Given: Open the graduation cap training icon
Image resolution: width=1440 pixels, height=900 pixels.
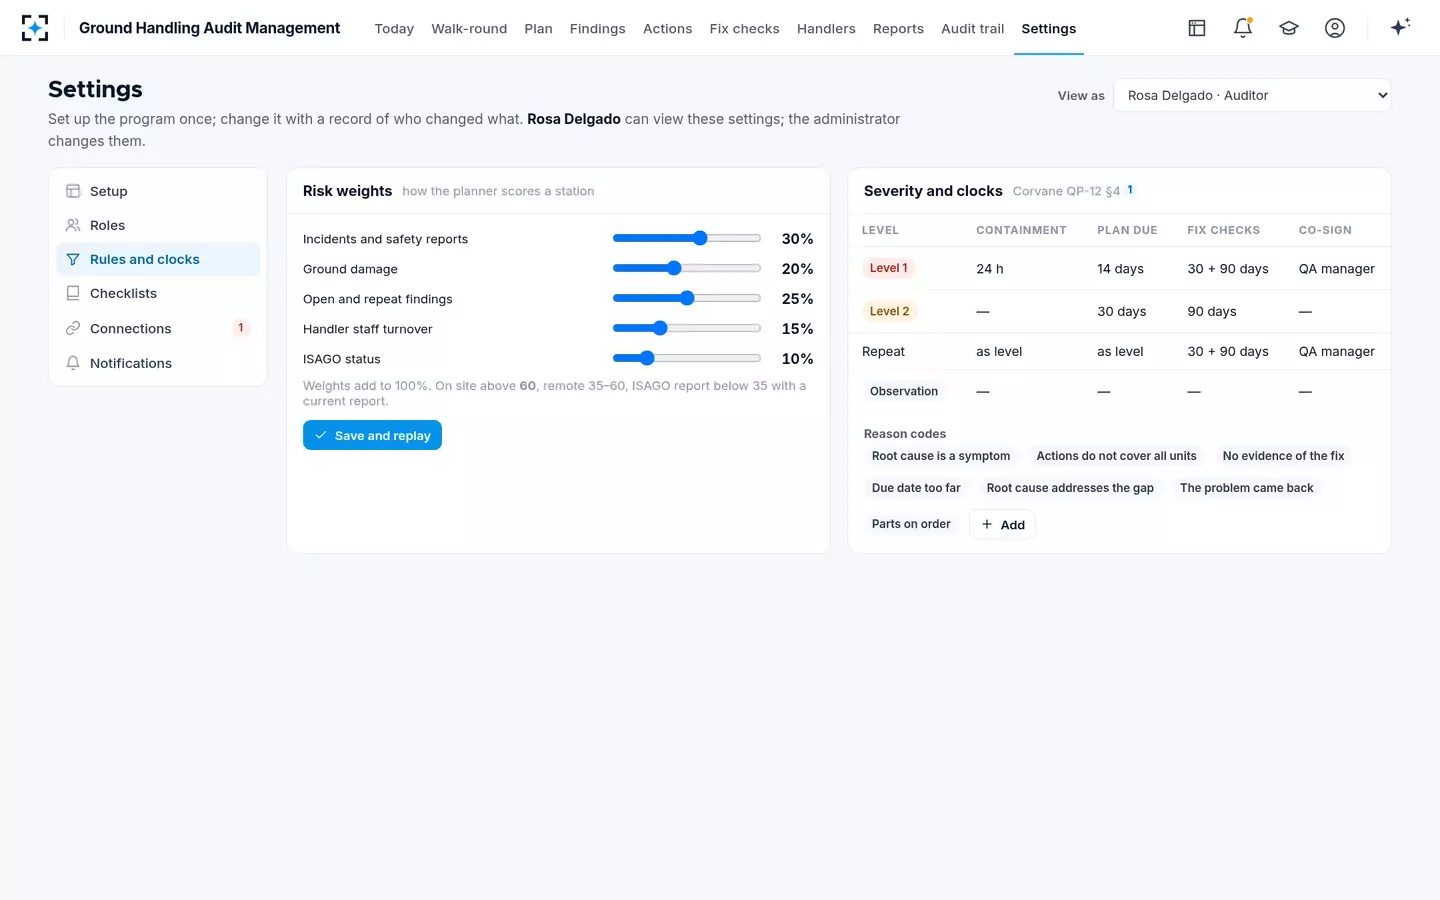Looking at the screenshot, I should coord(1289,28).
